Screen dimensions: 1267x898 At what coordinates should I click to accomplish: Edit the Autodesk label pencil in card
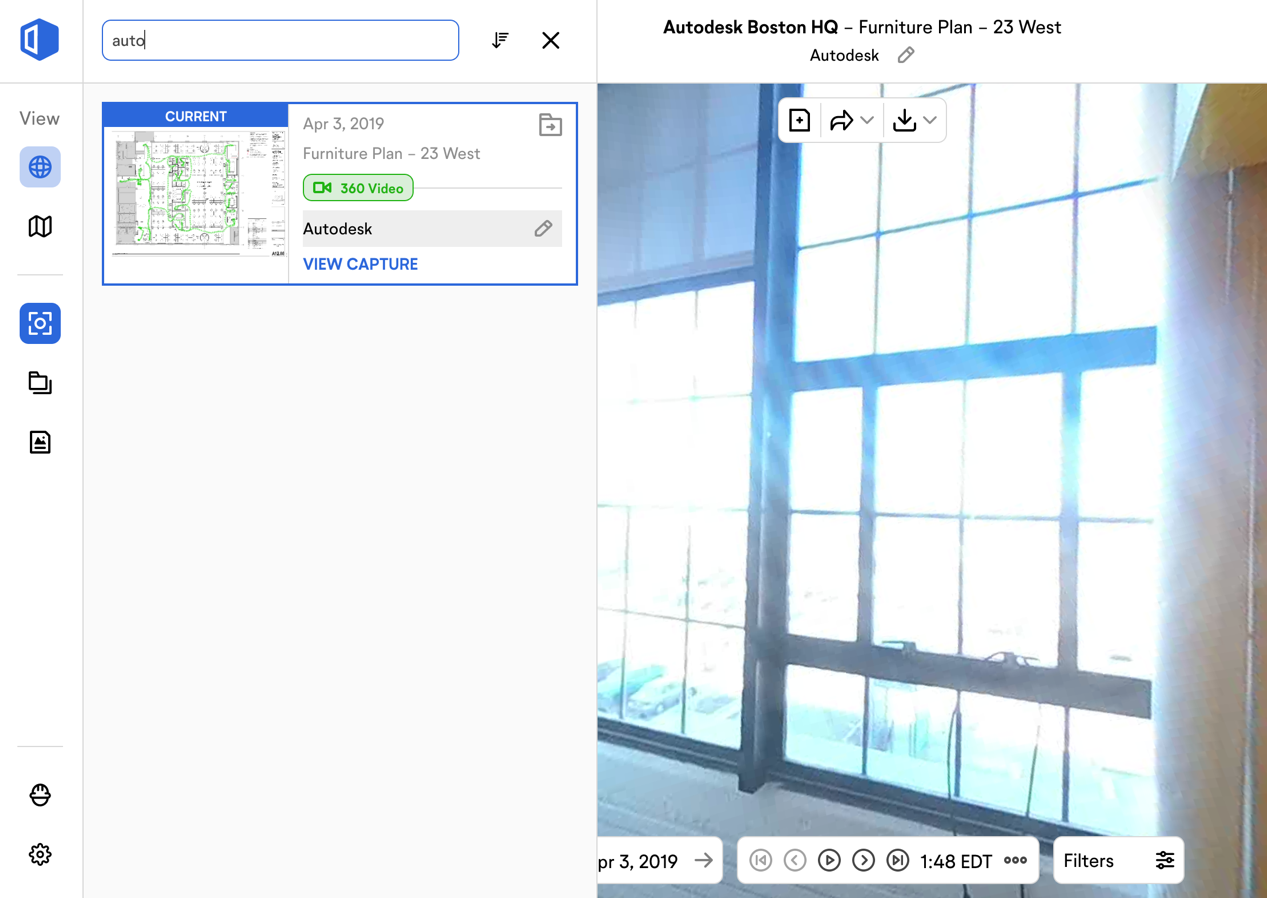[x=543, y=229]
